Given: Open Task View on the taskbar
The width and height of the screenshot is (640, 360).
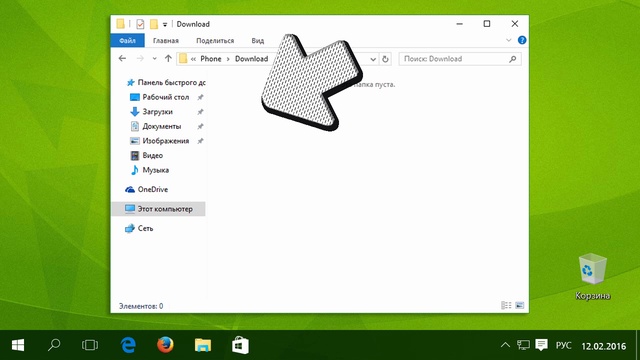Looking at the screenshot, I should click(x=90, y=345).
